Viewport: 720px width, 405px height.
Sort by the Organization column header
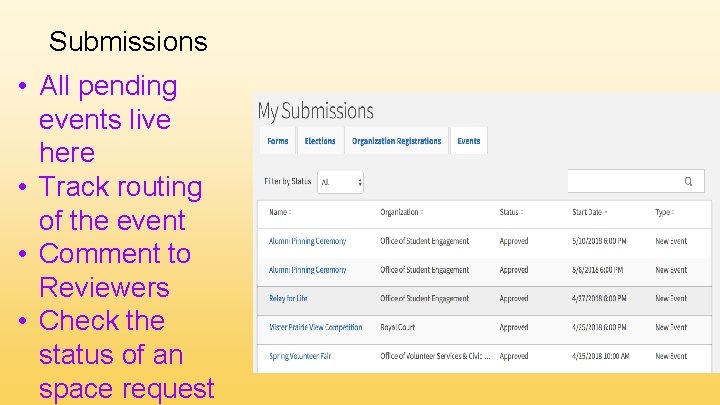[400, 212]
